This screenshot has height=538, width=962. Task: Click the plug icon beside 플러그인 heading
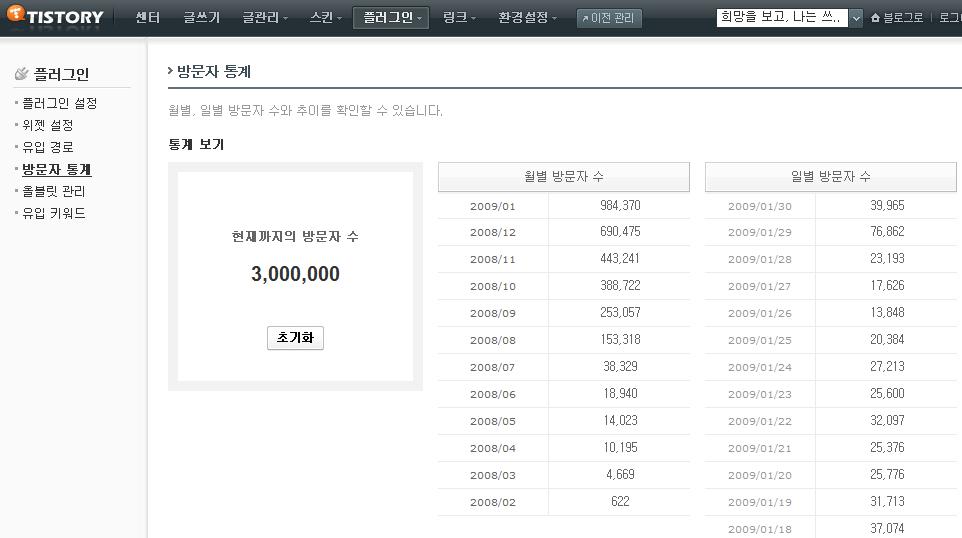point(21,74)
